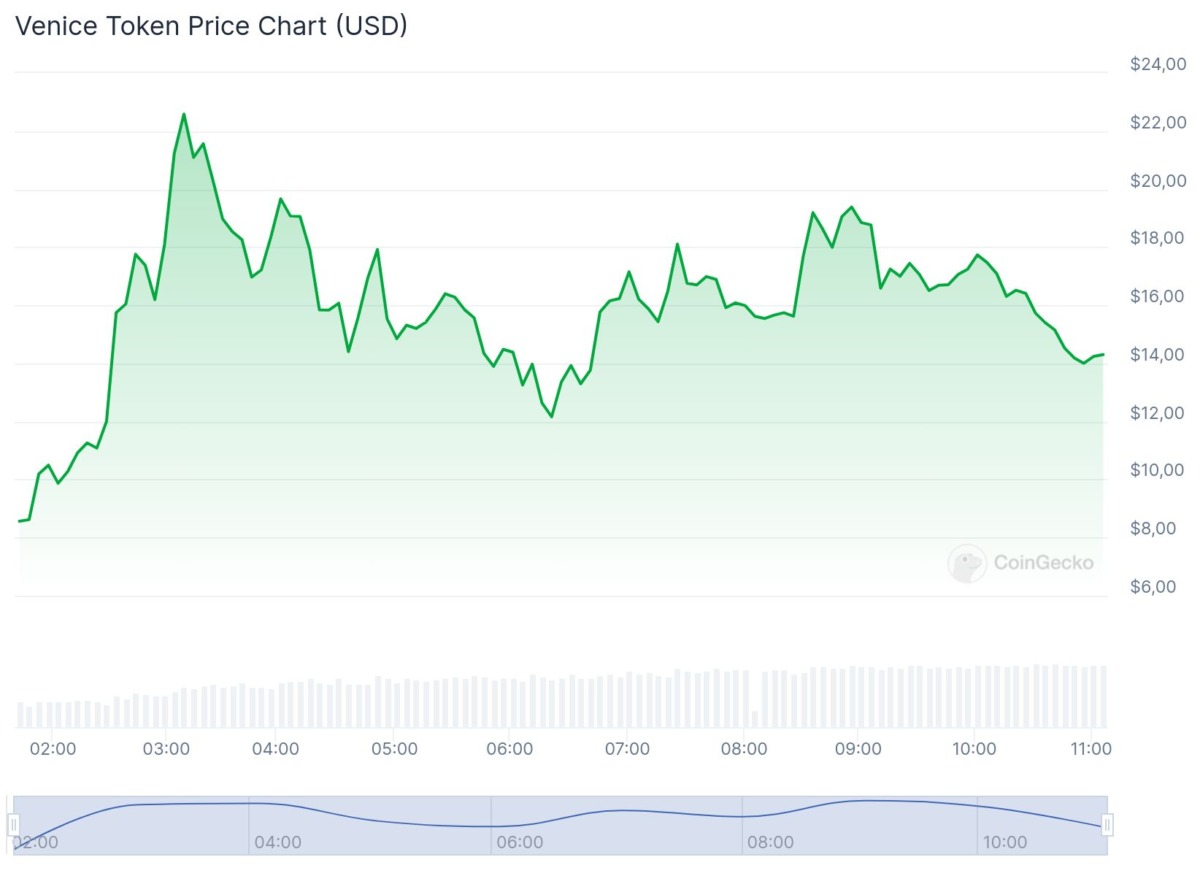Click the CoinGecko watermark text
The height and width of the screenshot is (876, 1200).
(x=1043, y=563)
